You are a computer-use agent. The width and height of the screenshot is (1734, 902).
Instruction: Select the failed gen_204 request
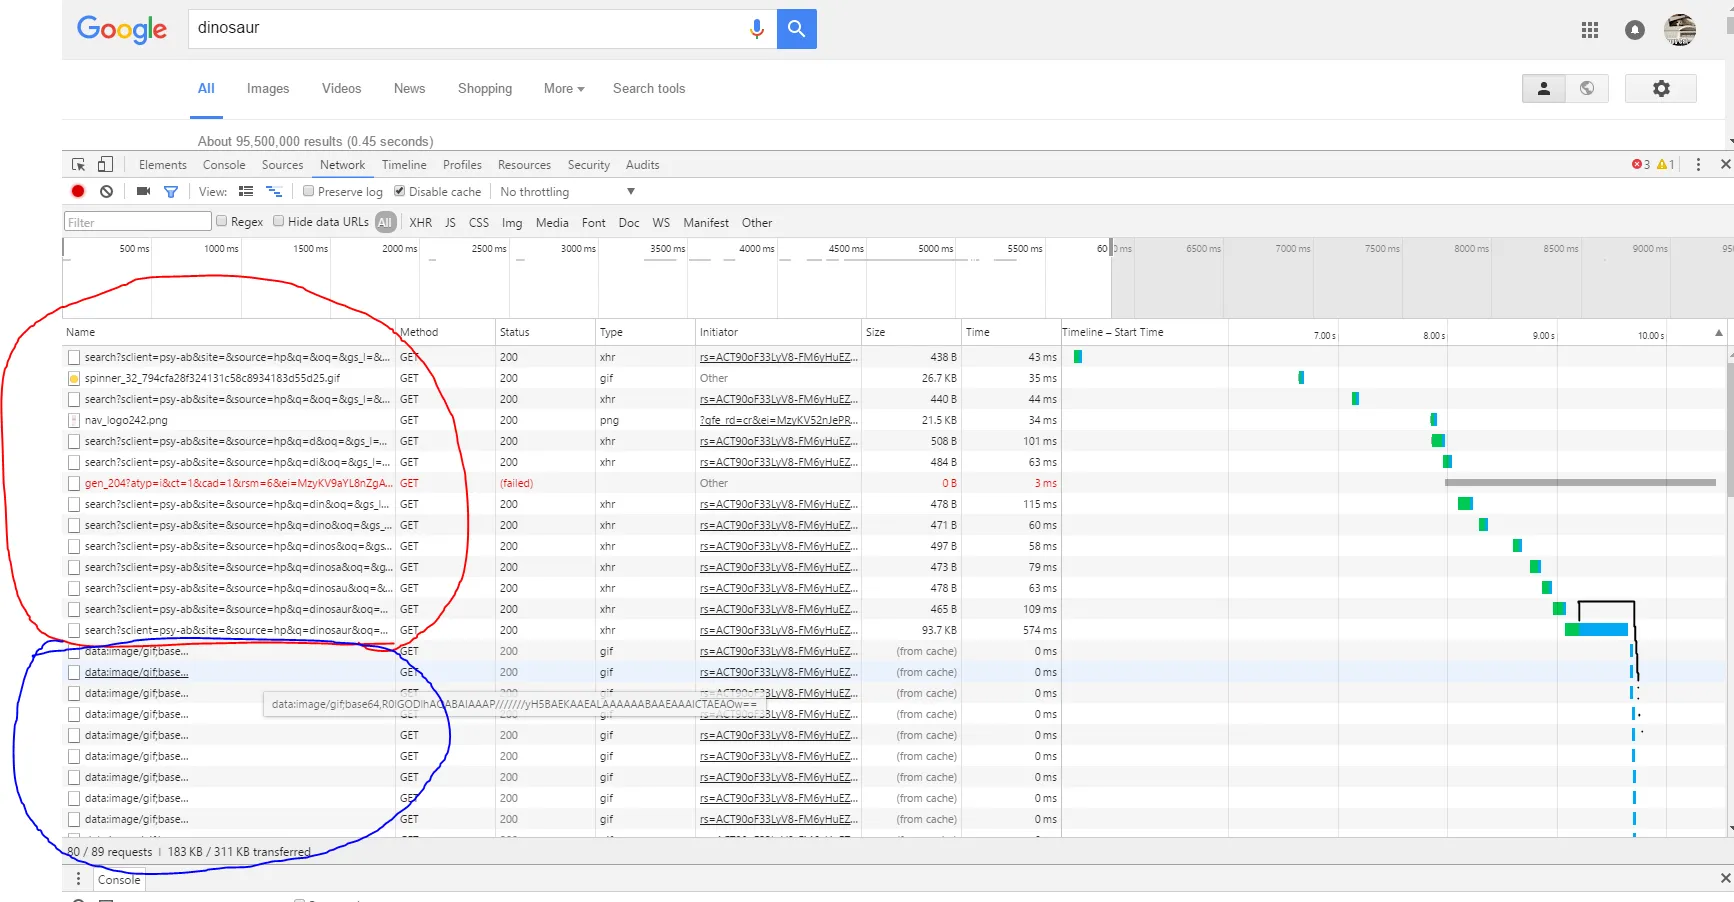[x=238, y=484]
